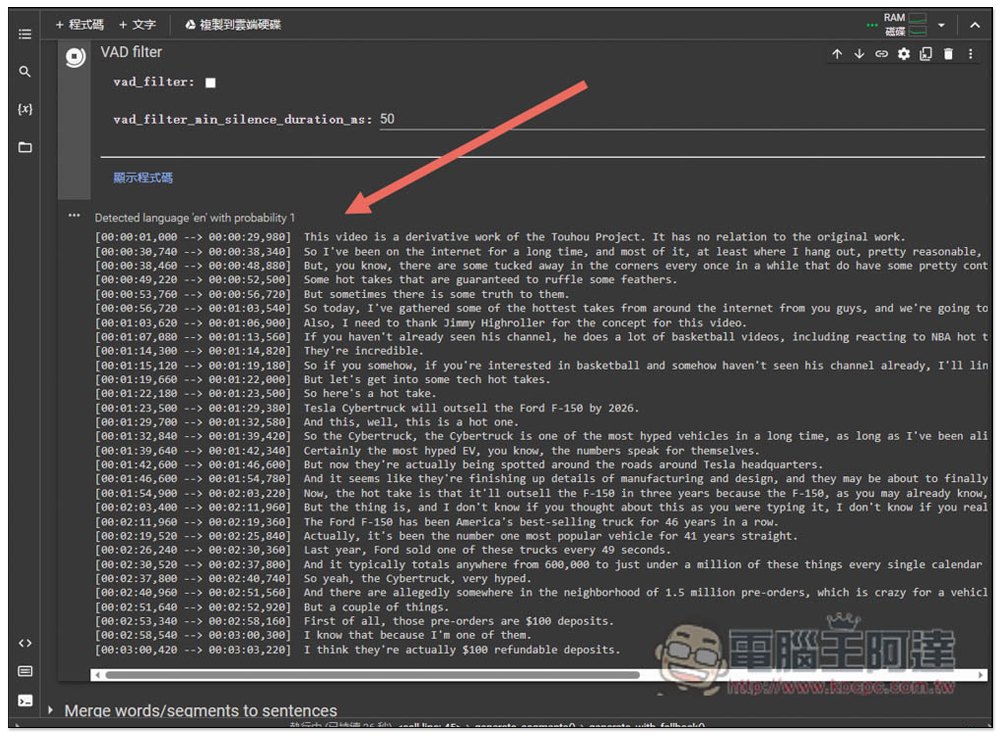
Task: Mirror cell in tab icon
Action: [926, 54]
